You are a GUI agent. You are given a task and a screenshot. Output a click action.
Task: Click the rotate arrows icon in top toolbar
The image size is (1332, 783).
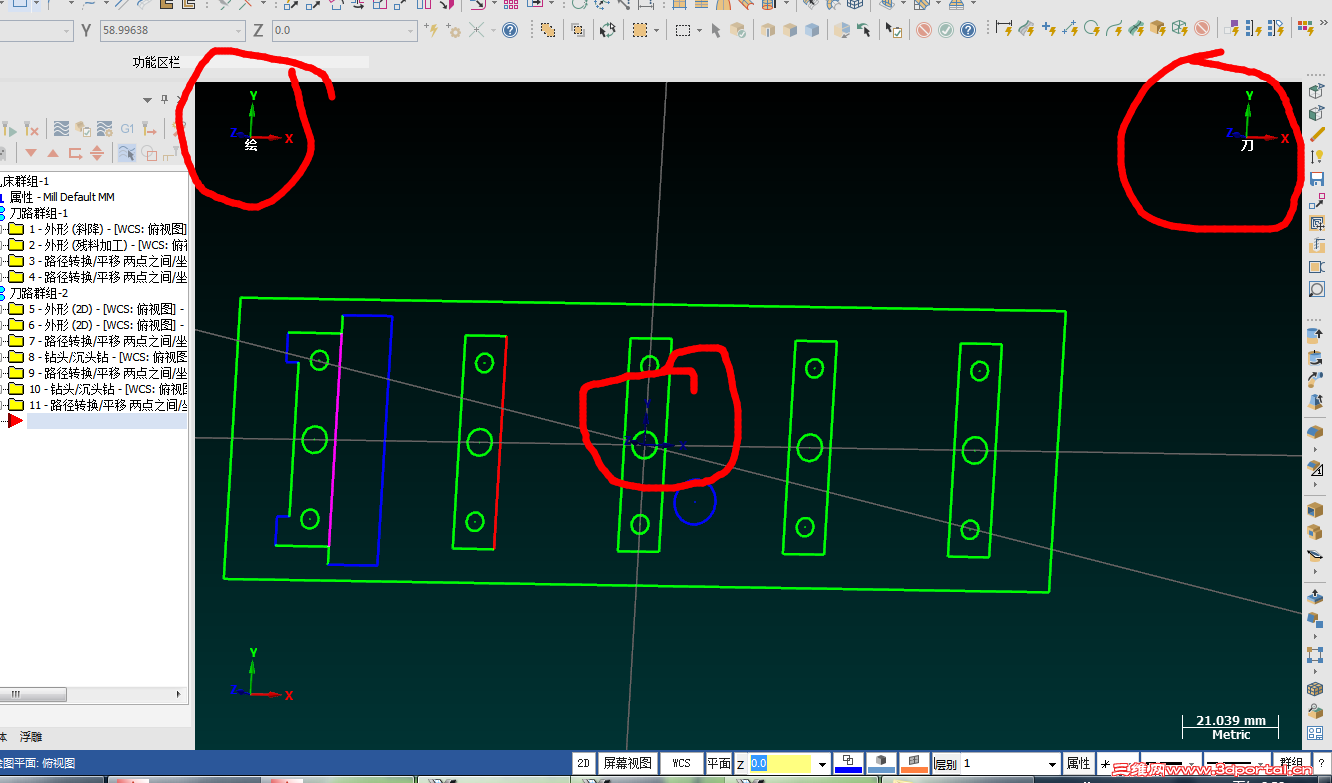pyautogui.click(x=608, y=30)
